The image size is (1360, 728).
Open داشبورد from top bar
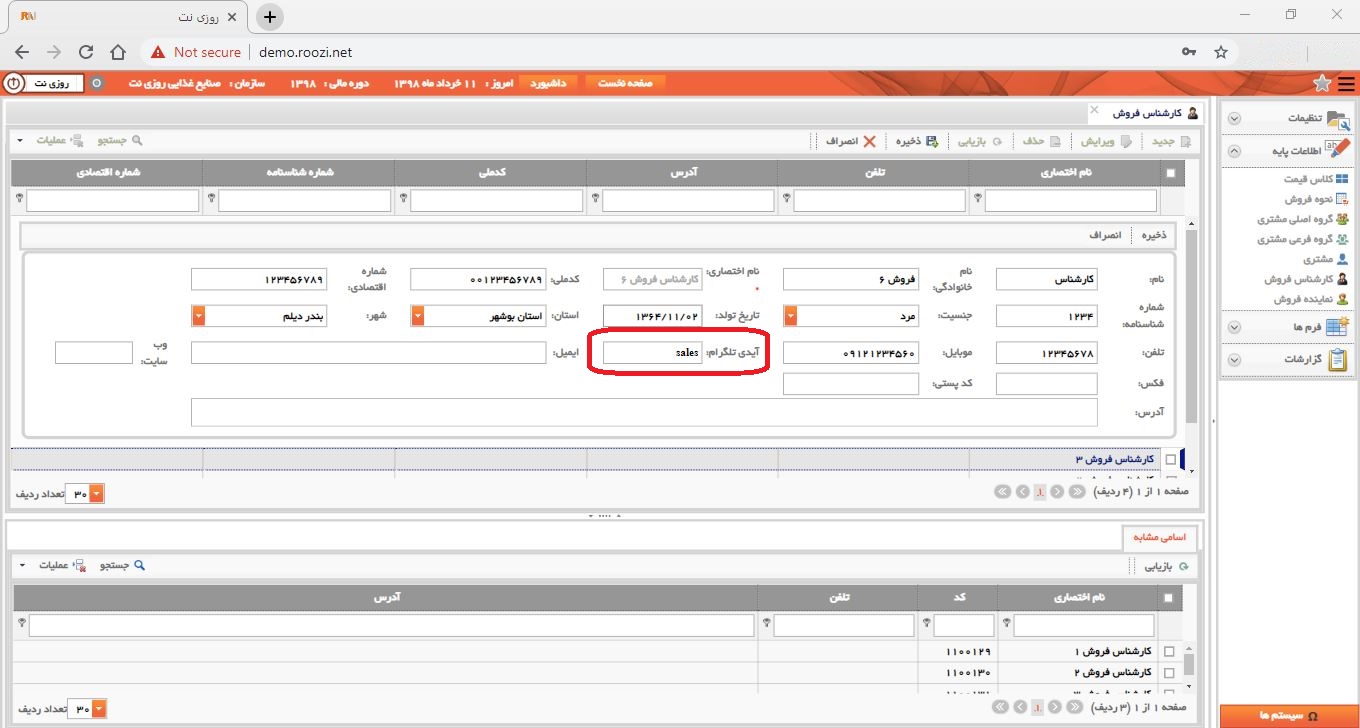547,83
